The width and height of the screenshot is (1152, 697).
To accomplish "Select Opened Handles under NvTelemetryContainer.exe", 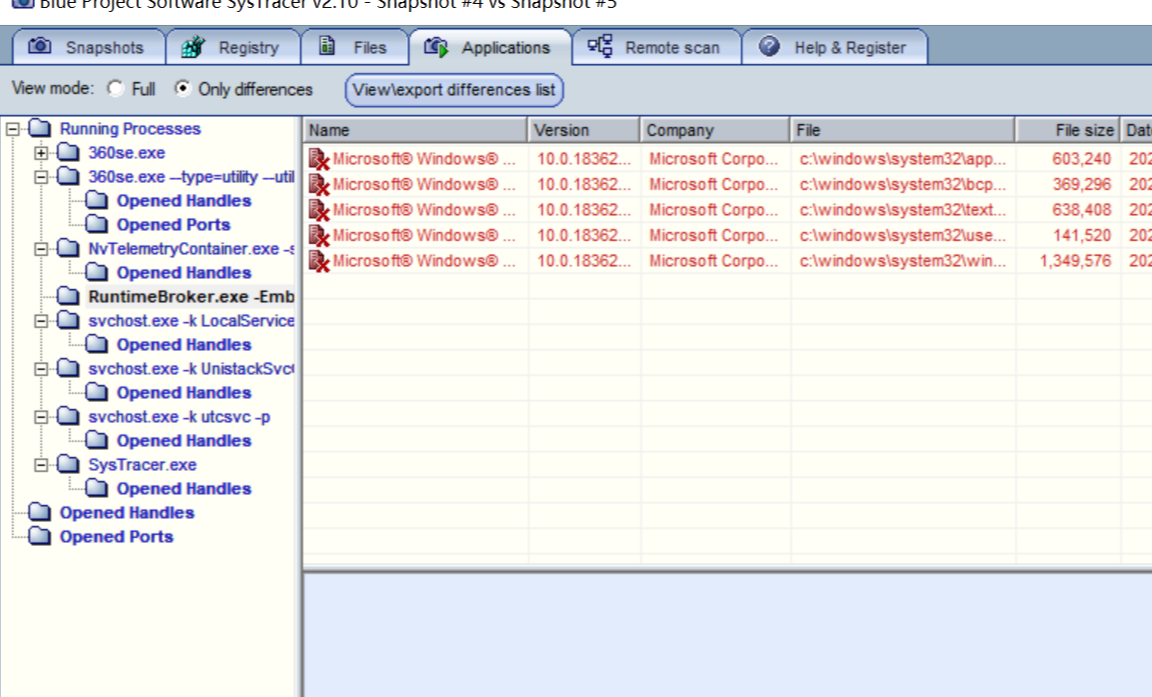I will (x=184, y=272).
